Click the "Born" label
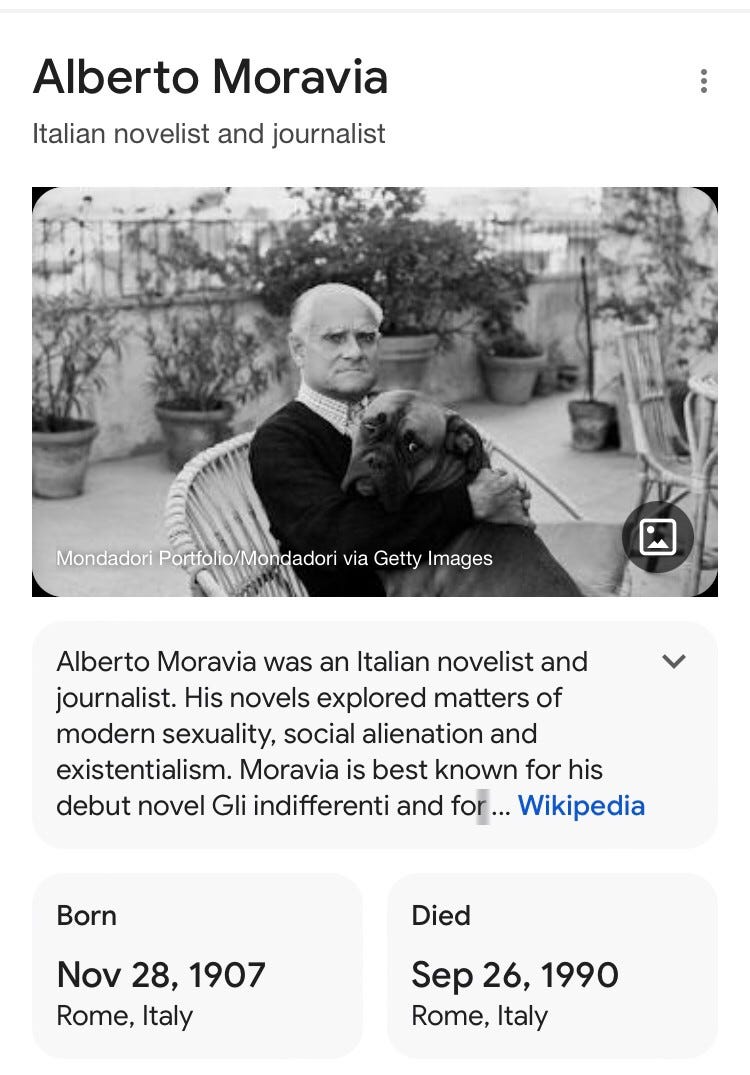This screenshot has width=750, height=1075. click(x=86, y=916)
